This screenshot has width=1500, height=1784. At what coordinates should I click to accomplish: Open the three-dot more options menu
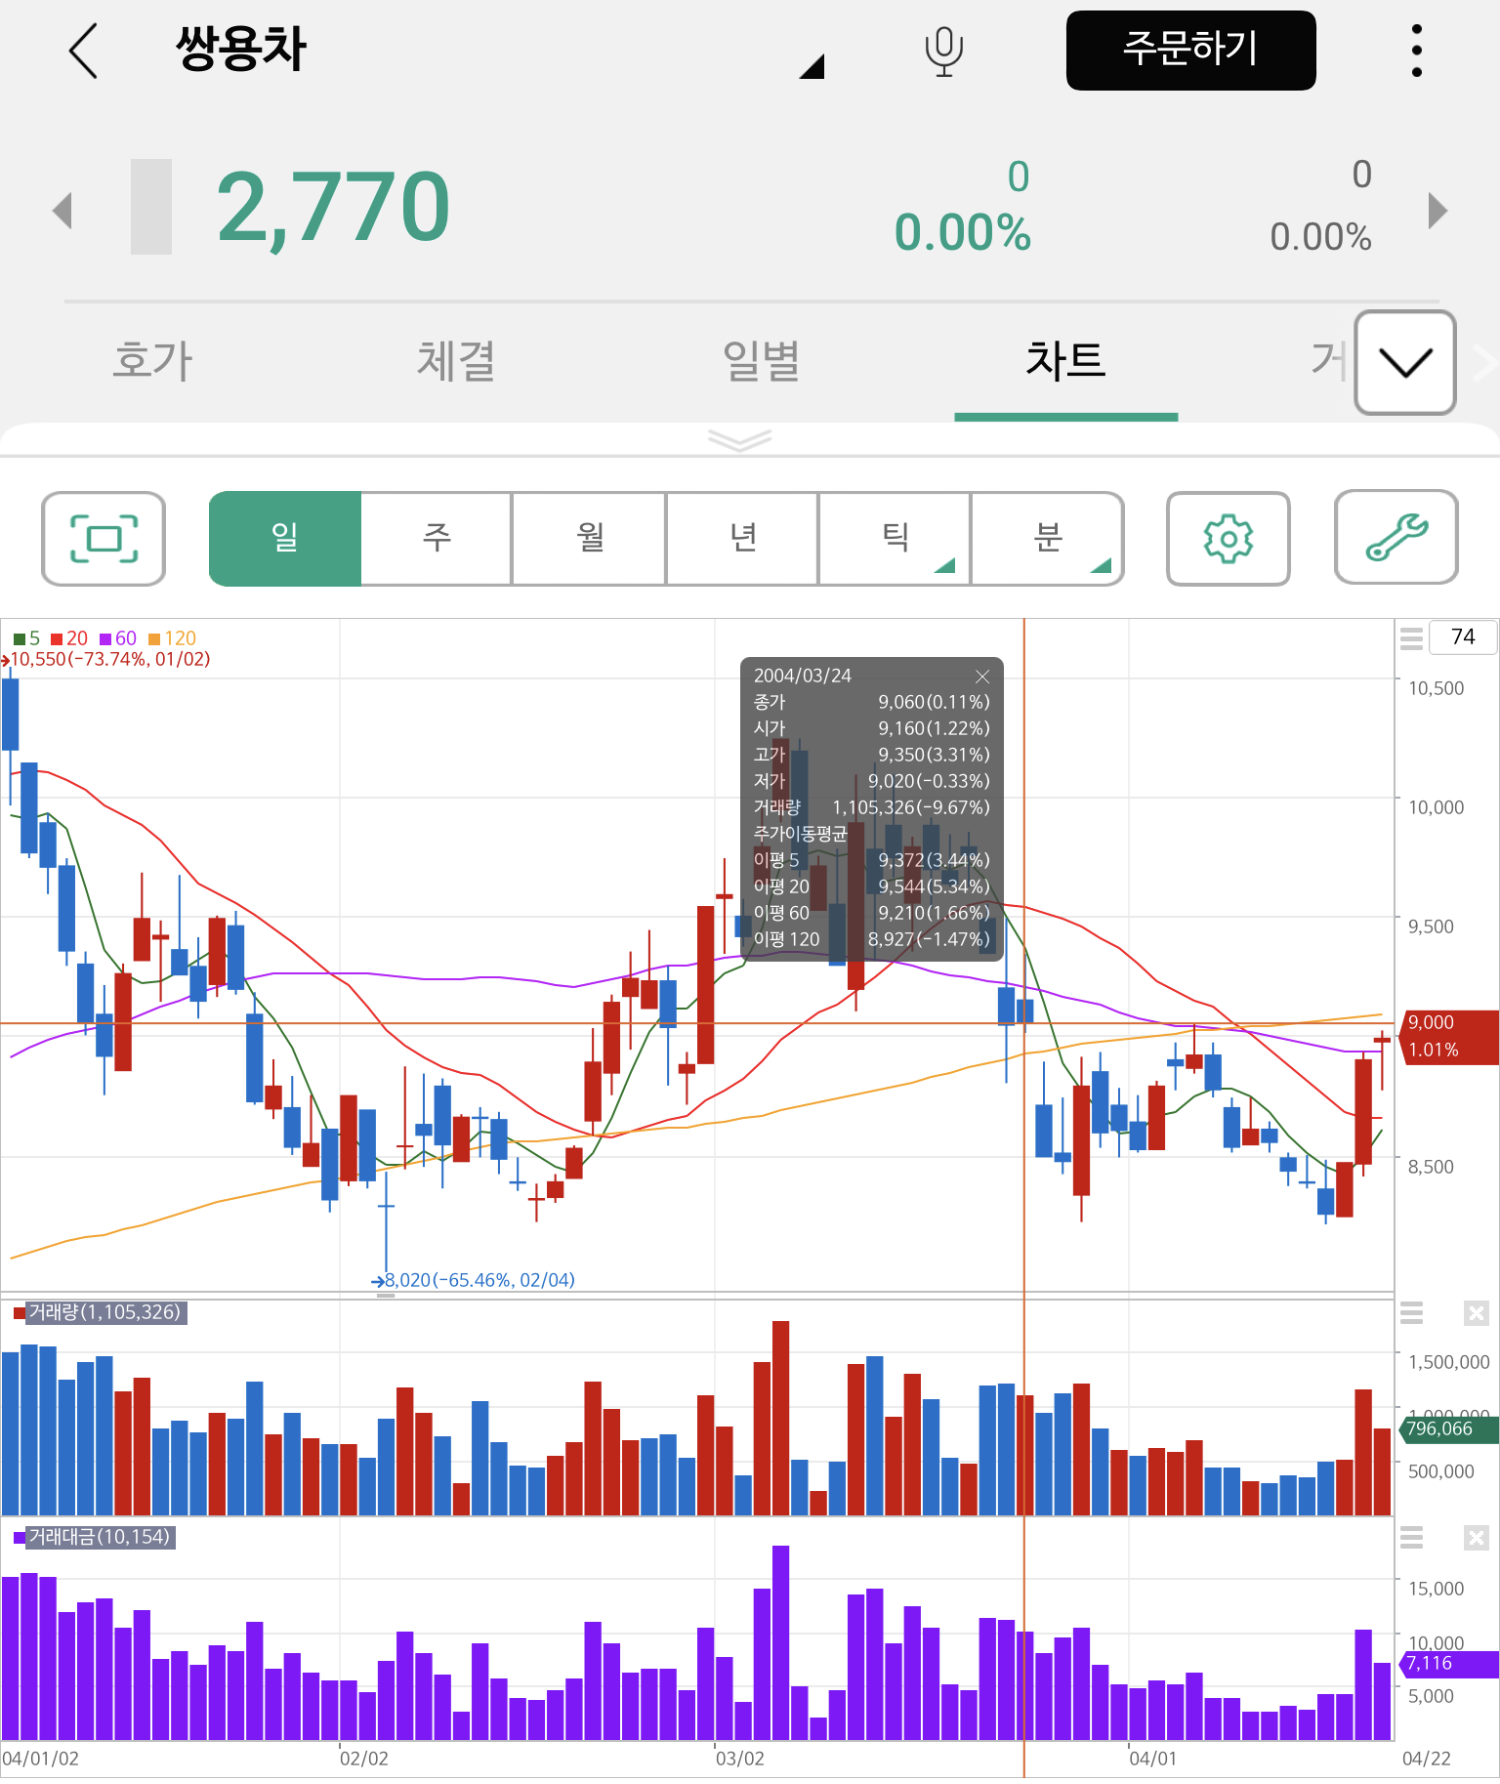pos(1416,51)
